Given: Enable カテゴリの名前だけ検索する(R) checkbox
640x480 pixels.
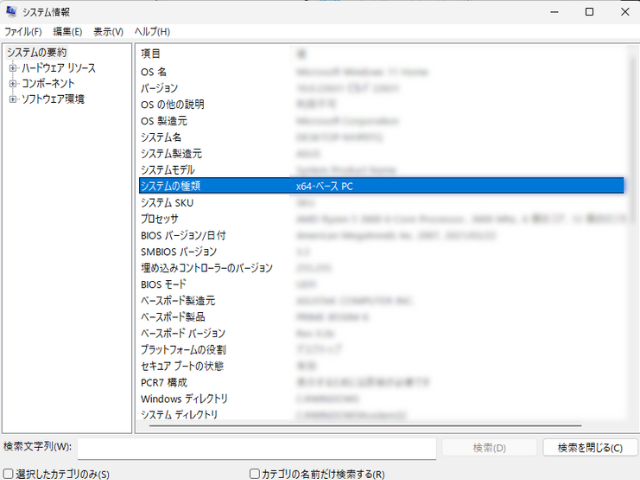Looking at the screenshot, I should (254, 473).
